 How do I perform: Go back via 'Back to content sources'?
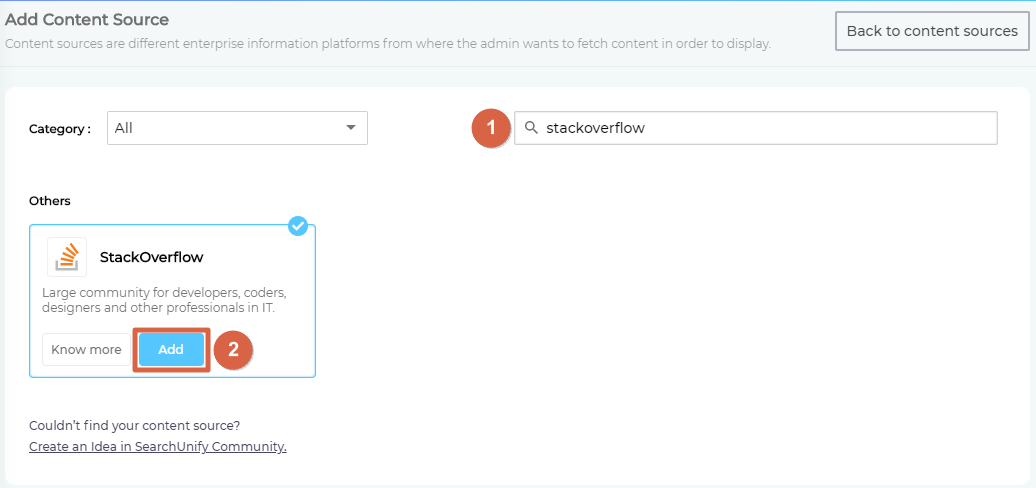(x=931, y=31)
